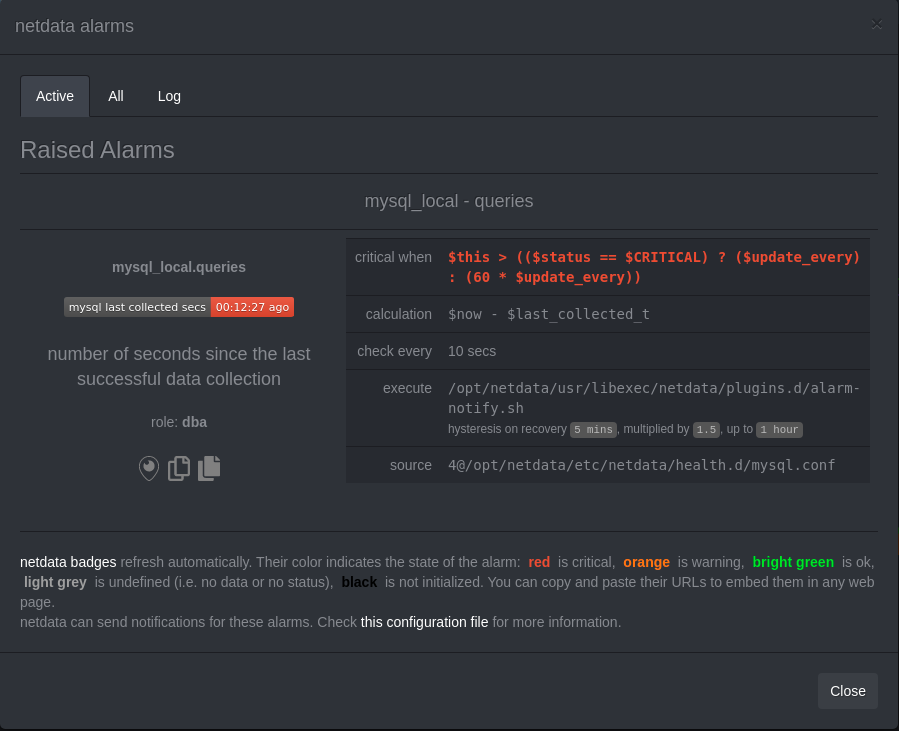
Task: Select the 1.5 multiplier chip
Action: (x=707, y=429)
